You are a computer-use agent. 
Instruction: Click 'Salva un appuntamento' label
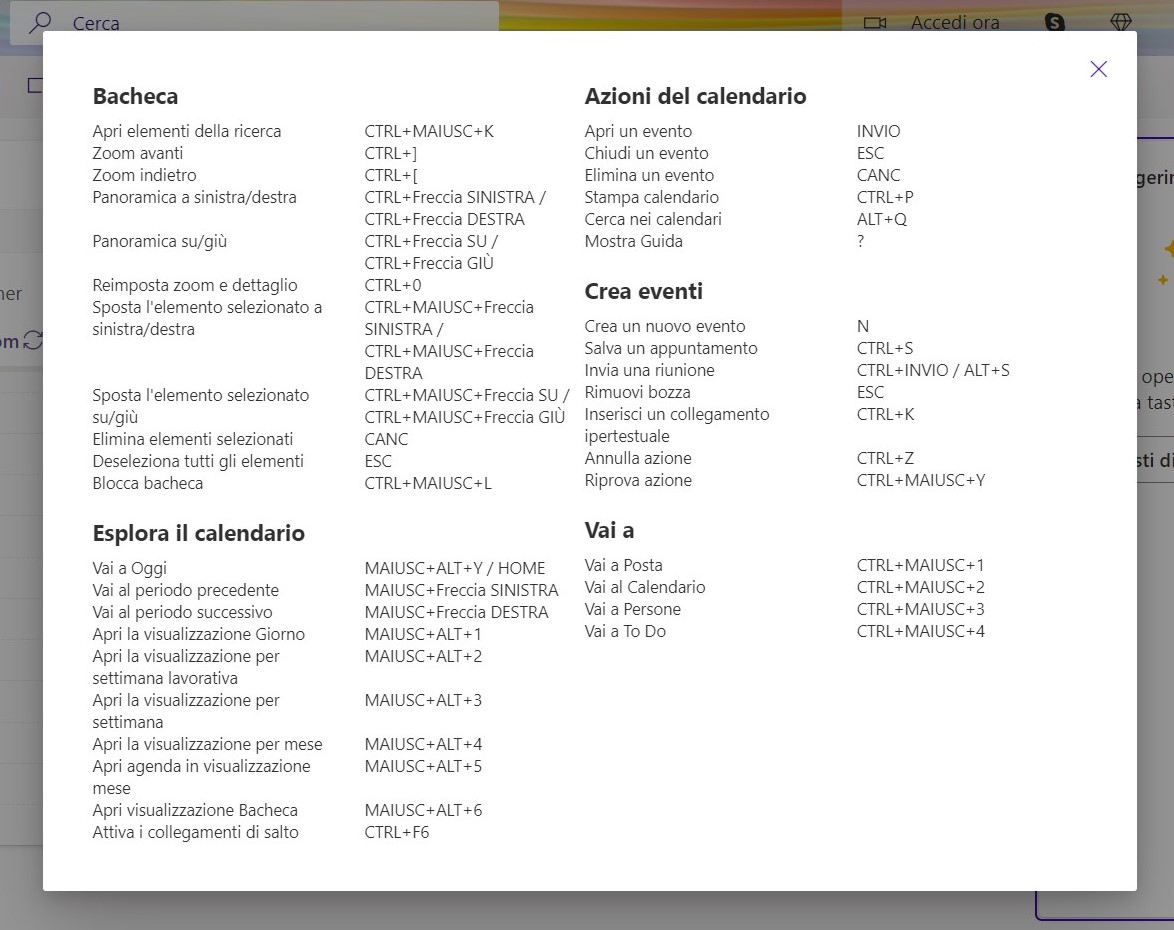tap(671, 348)
